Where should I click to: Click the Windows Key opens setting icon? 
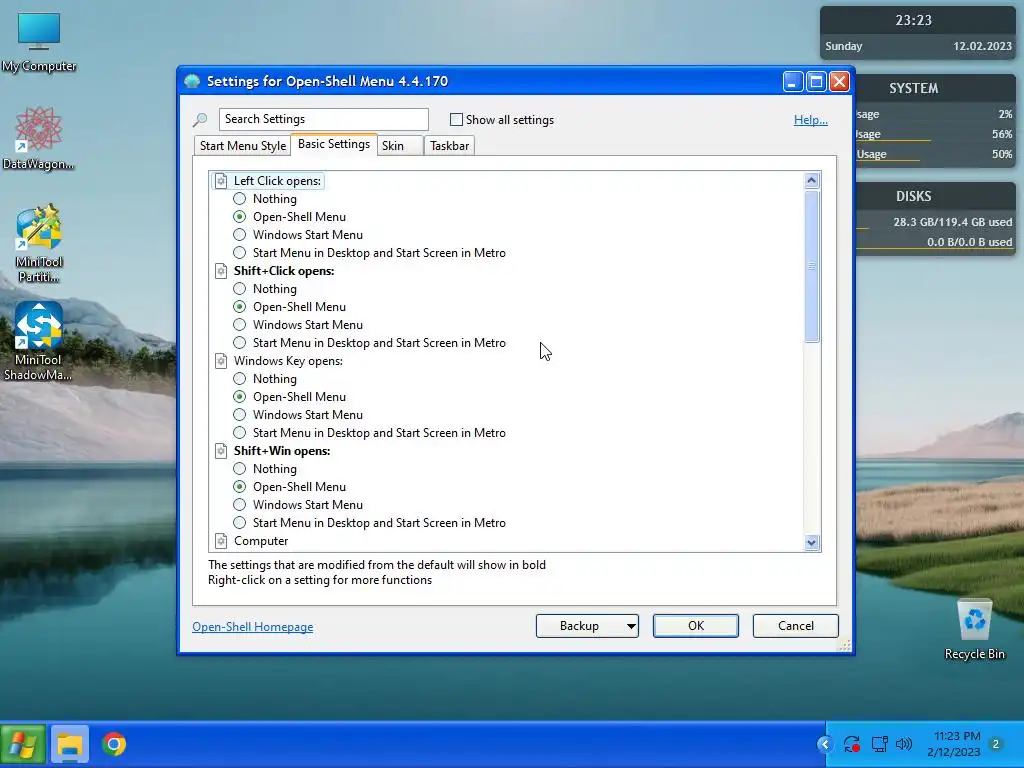click(221, 361)
